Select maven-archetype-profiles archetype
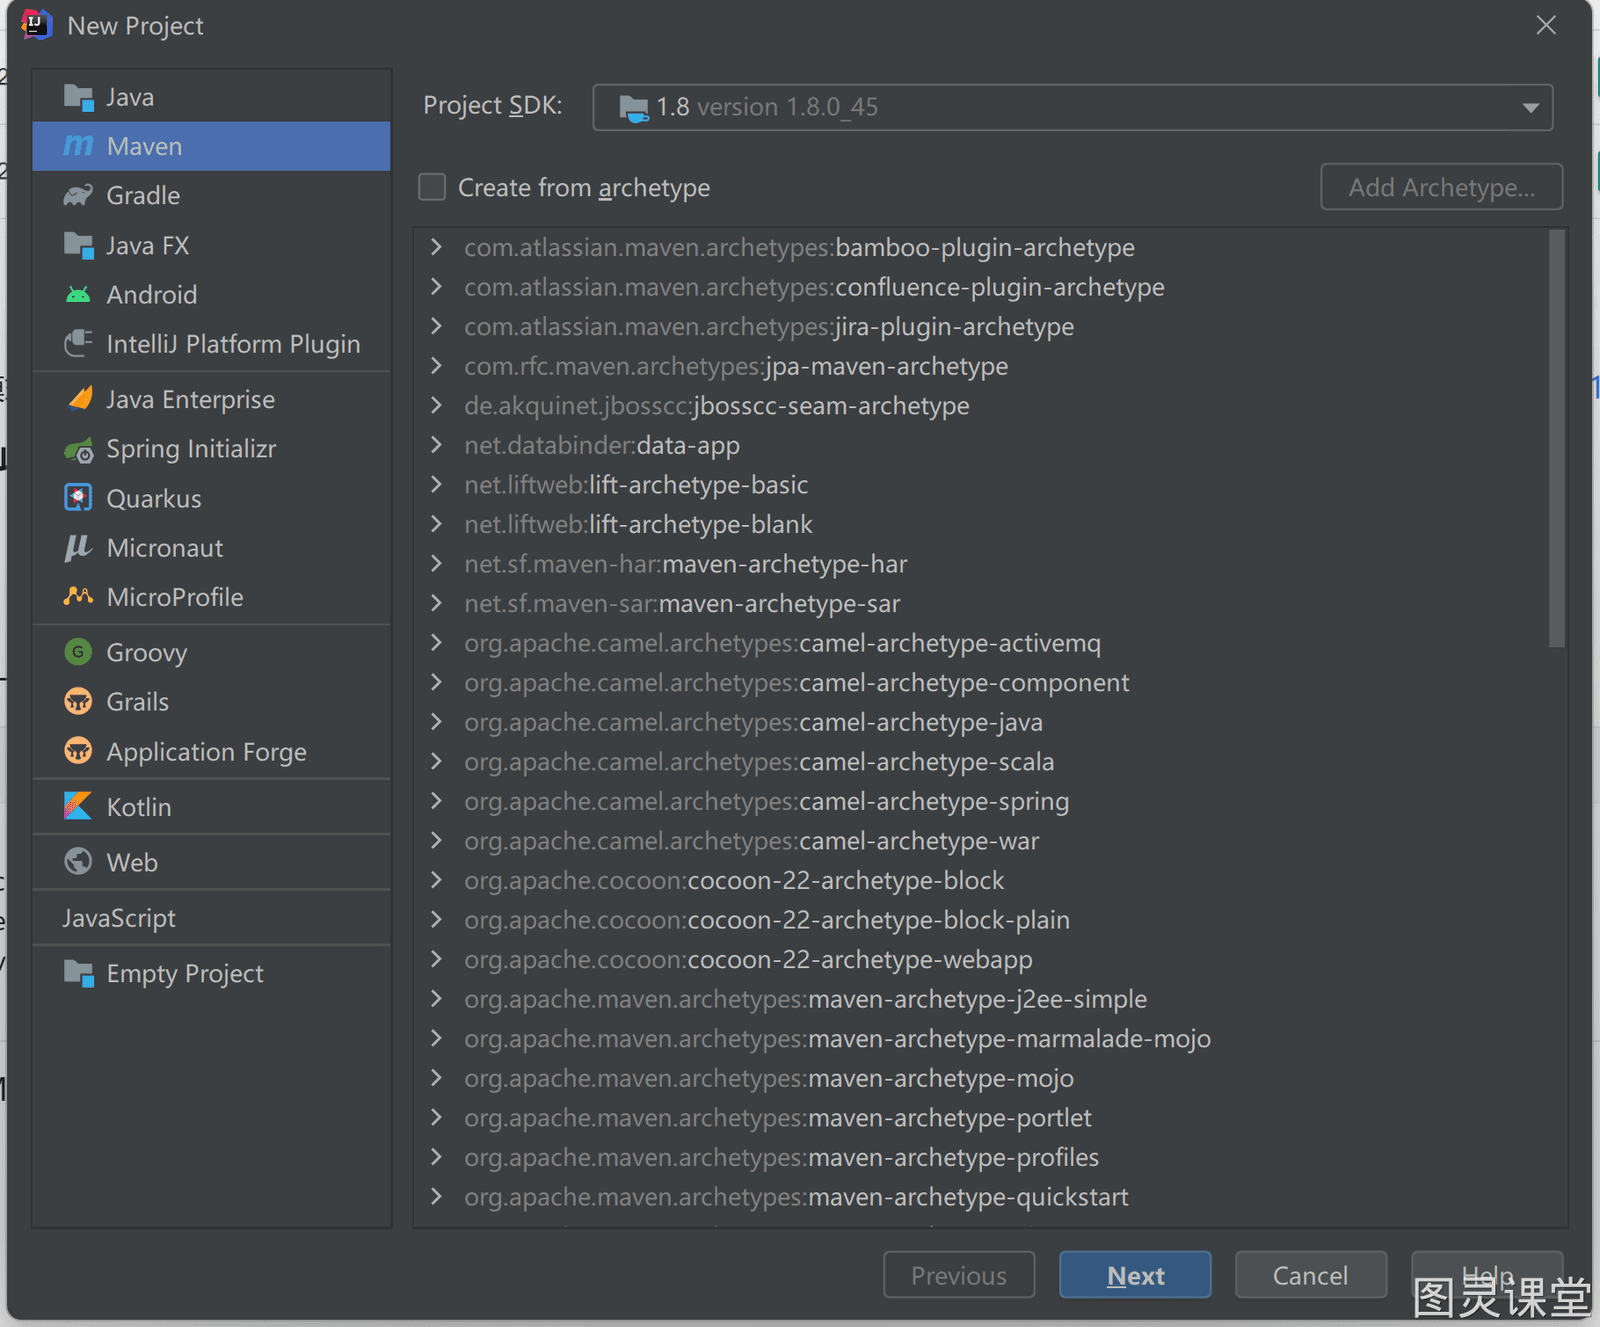1600x1327 pixels. pos(782,1157)
